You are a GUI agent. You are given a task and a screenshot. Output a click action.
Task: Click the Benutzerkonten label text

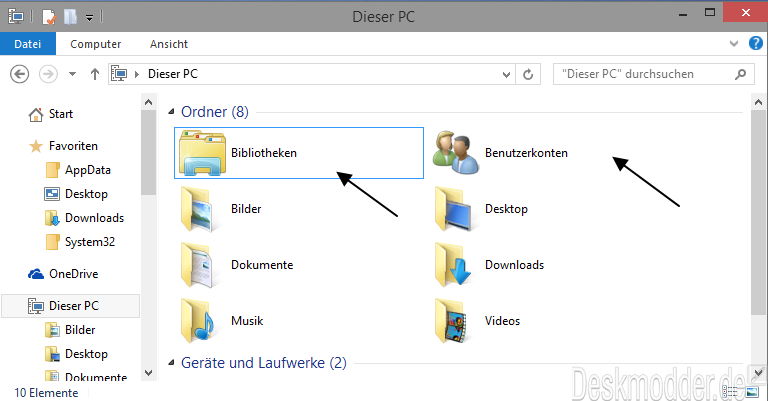526,153
